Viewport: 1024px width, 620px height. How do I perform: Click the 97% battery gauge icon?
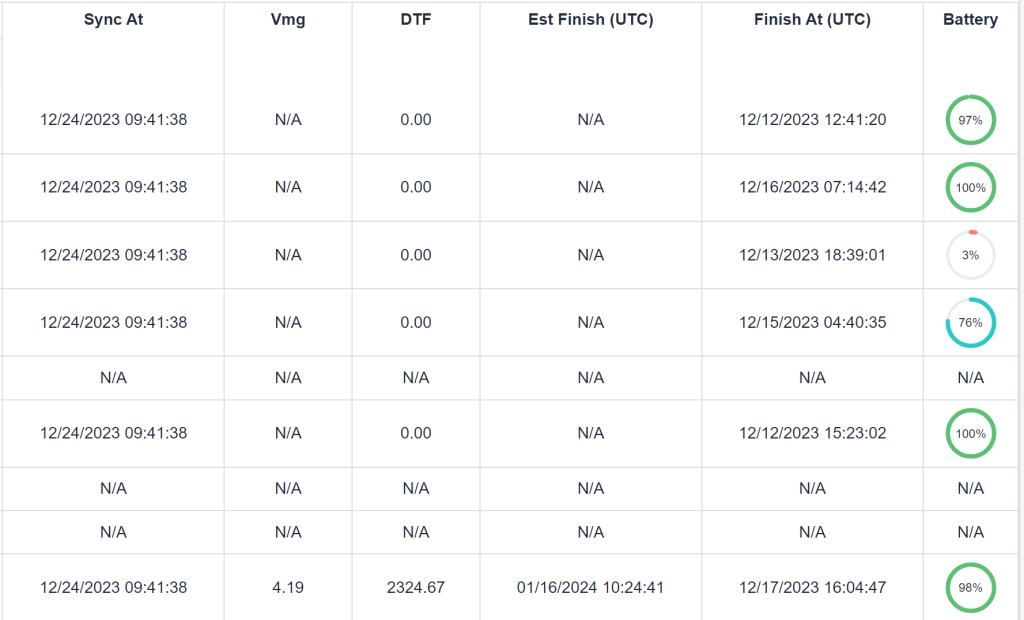point(970,120)
